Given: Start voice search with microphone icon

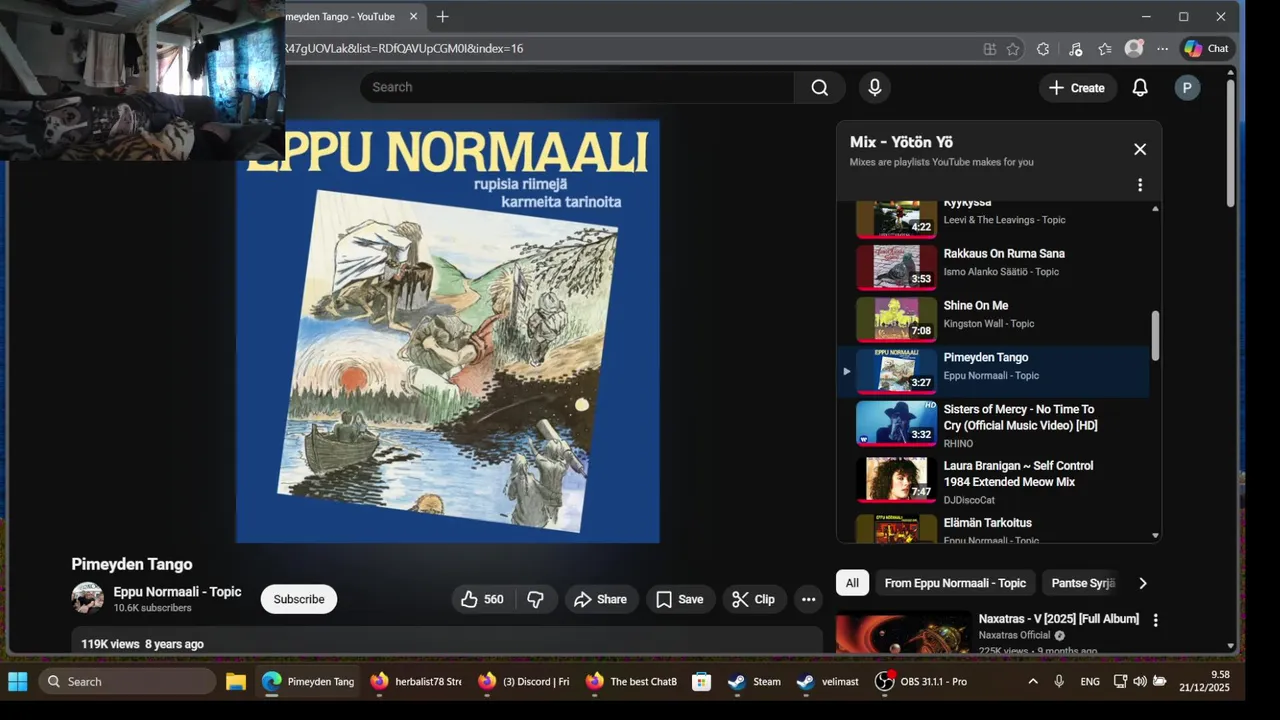Looking at the screenshot, I should [x=875, y=87].
